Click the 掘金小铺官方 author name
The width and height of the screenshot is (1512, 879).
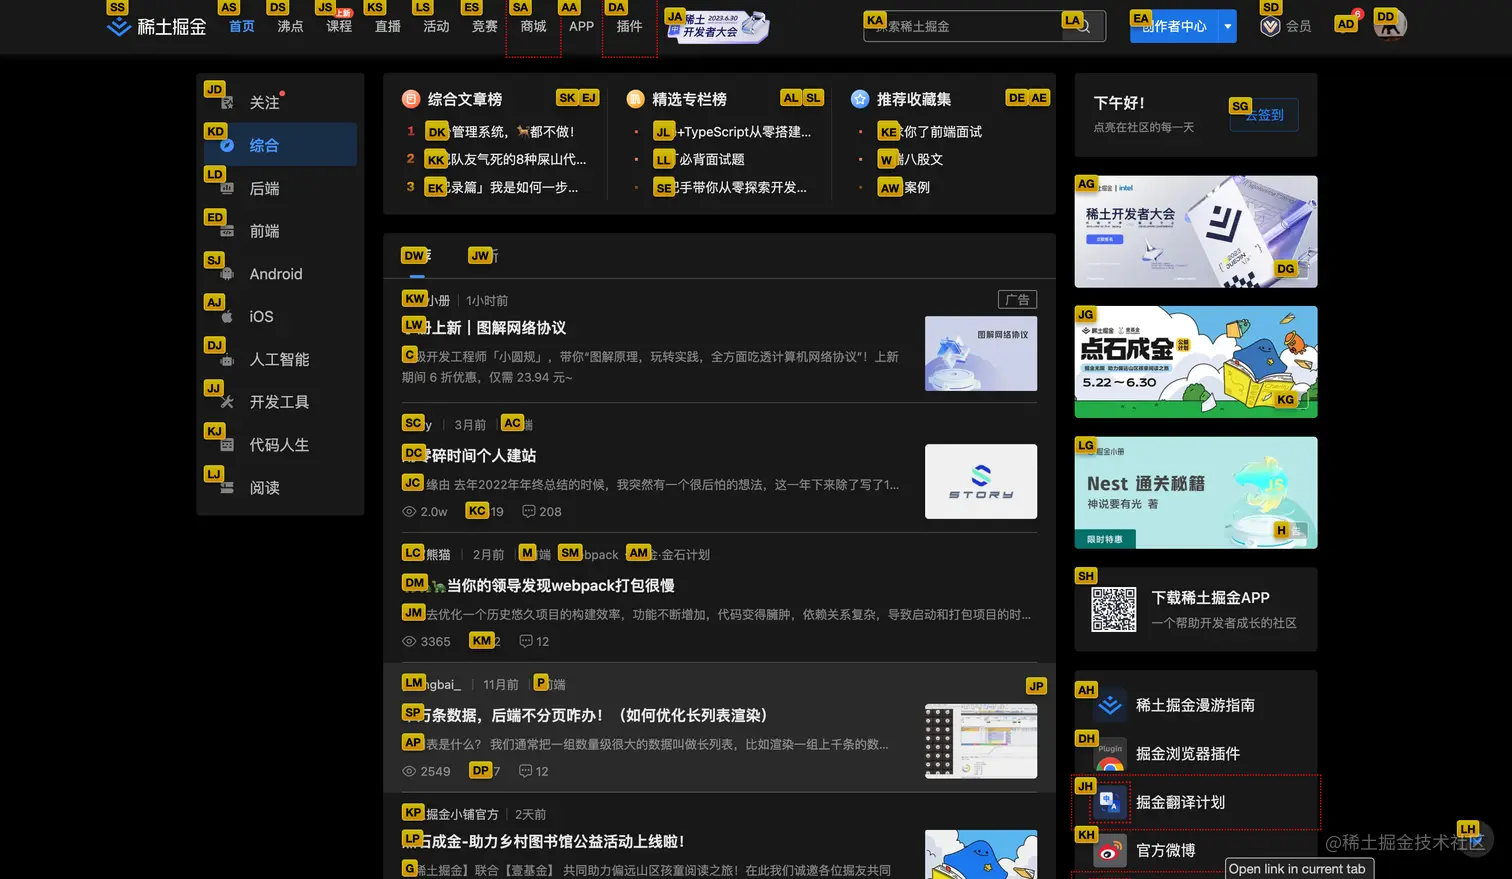451,814
